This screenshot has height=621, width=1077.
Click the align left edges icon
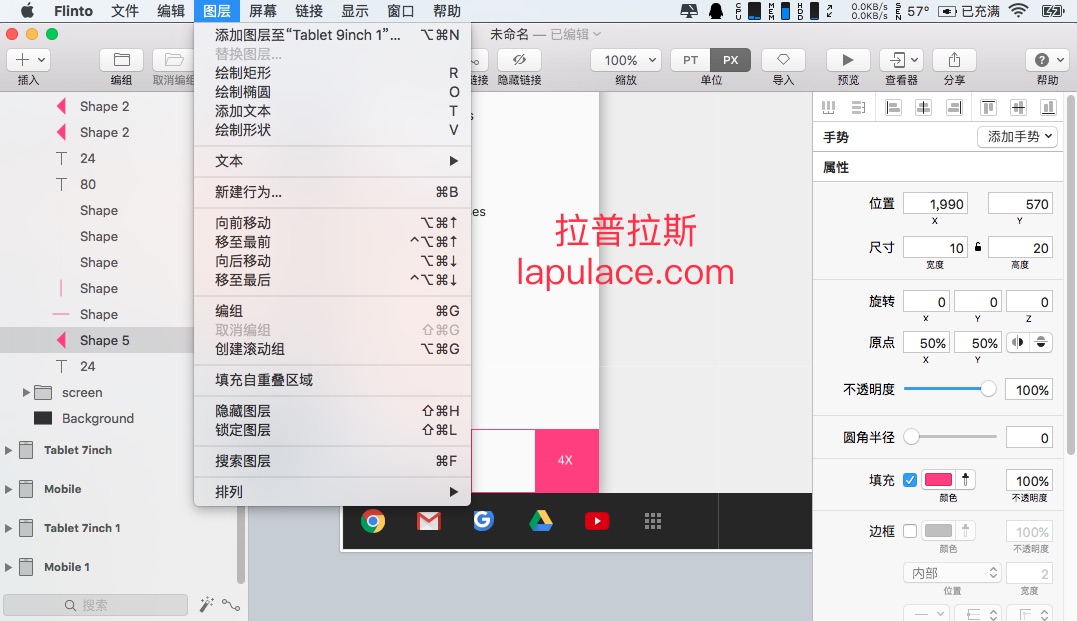point(893,107)
